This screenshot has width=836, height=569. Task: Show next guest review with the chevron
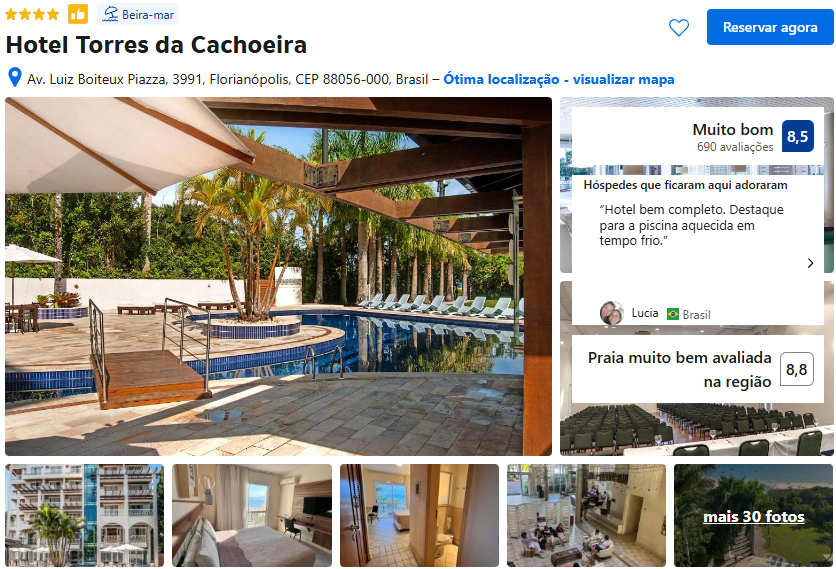(x=810, y=263)
